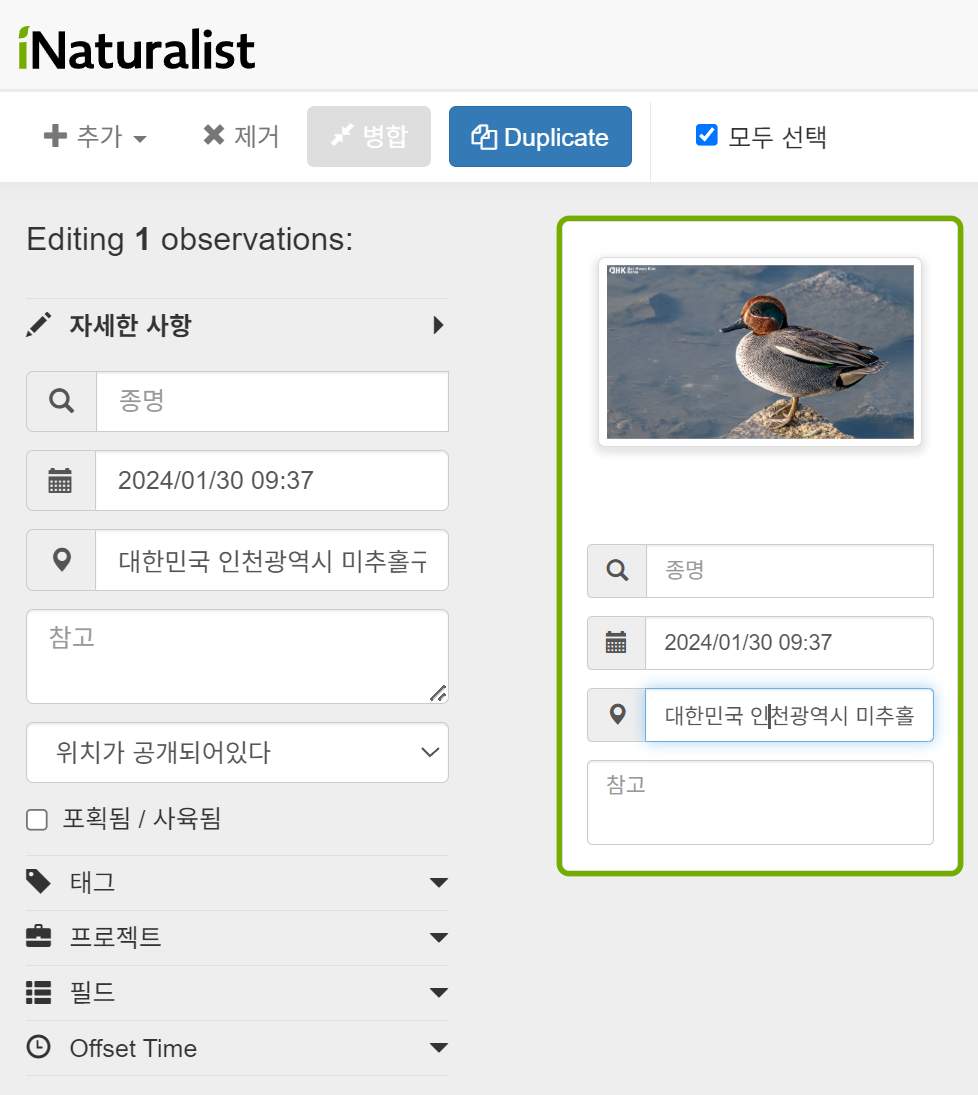978x1095 pixels.
Task: Expand the 태그 section
Action: pyautogui.click(x=238, y=882)
